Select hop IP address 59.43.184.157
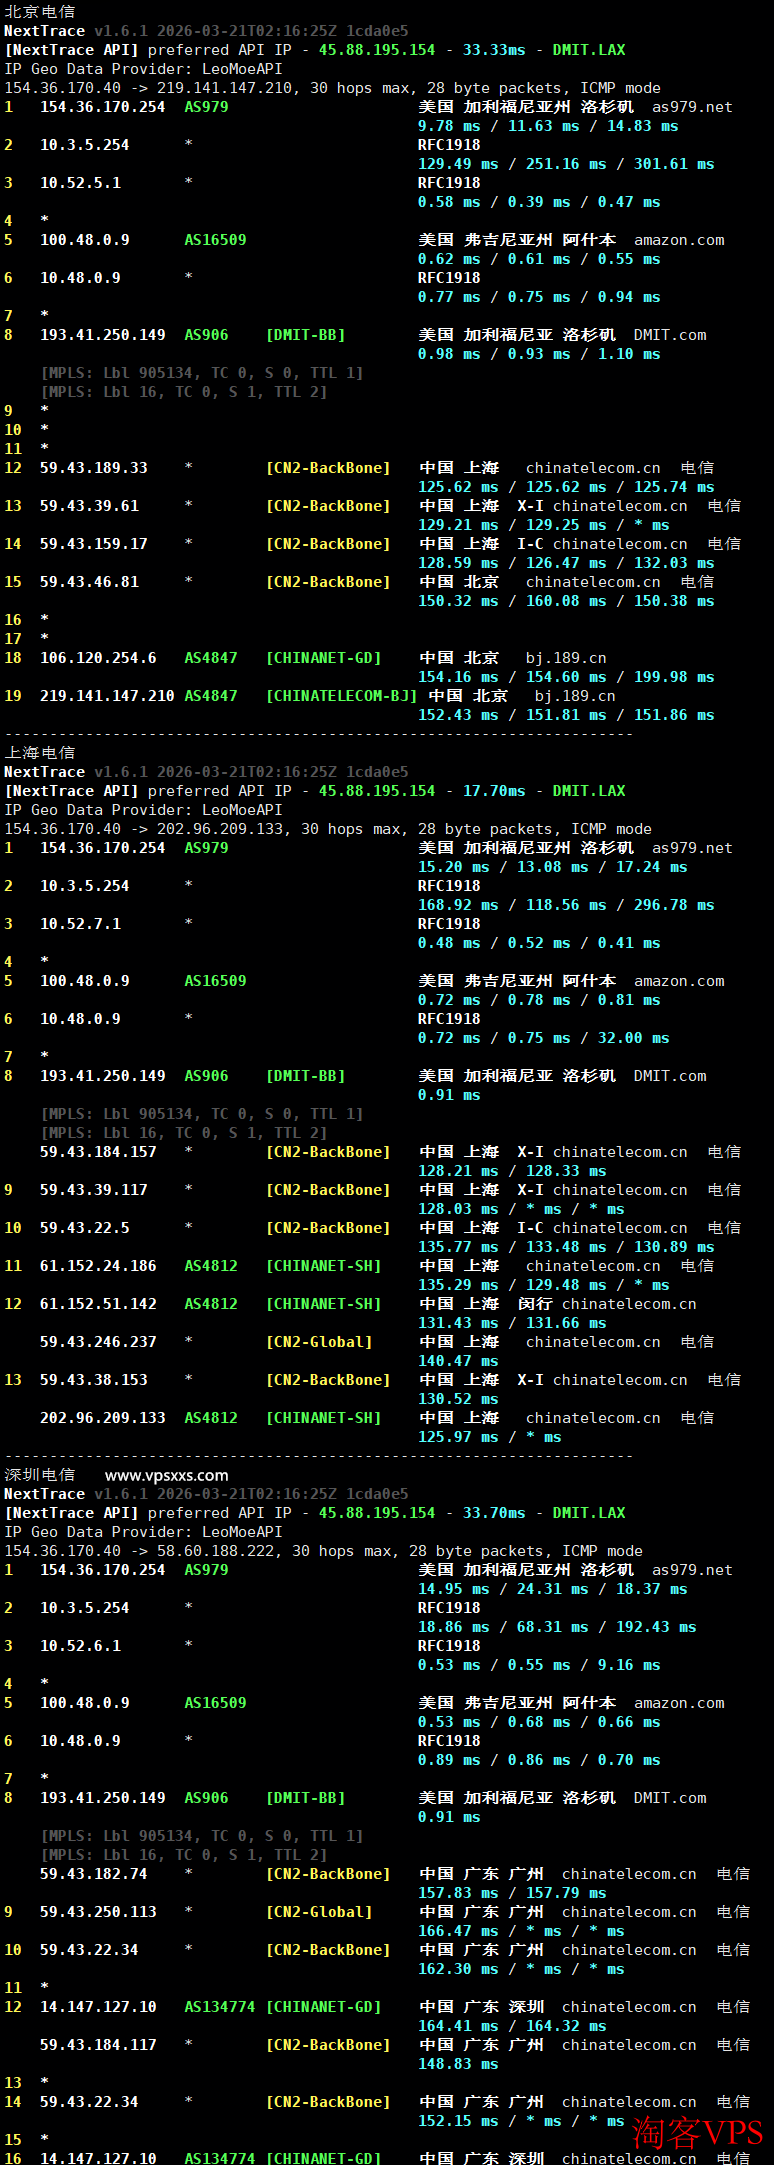The image size is (774, 2165). coord(98,1152)
